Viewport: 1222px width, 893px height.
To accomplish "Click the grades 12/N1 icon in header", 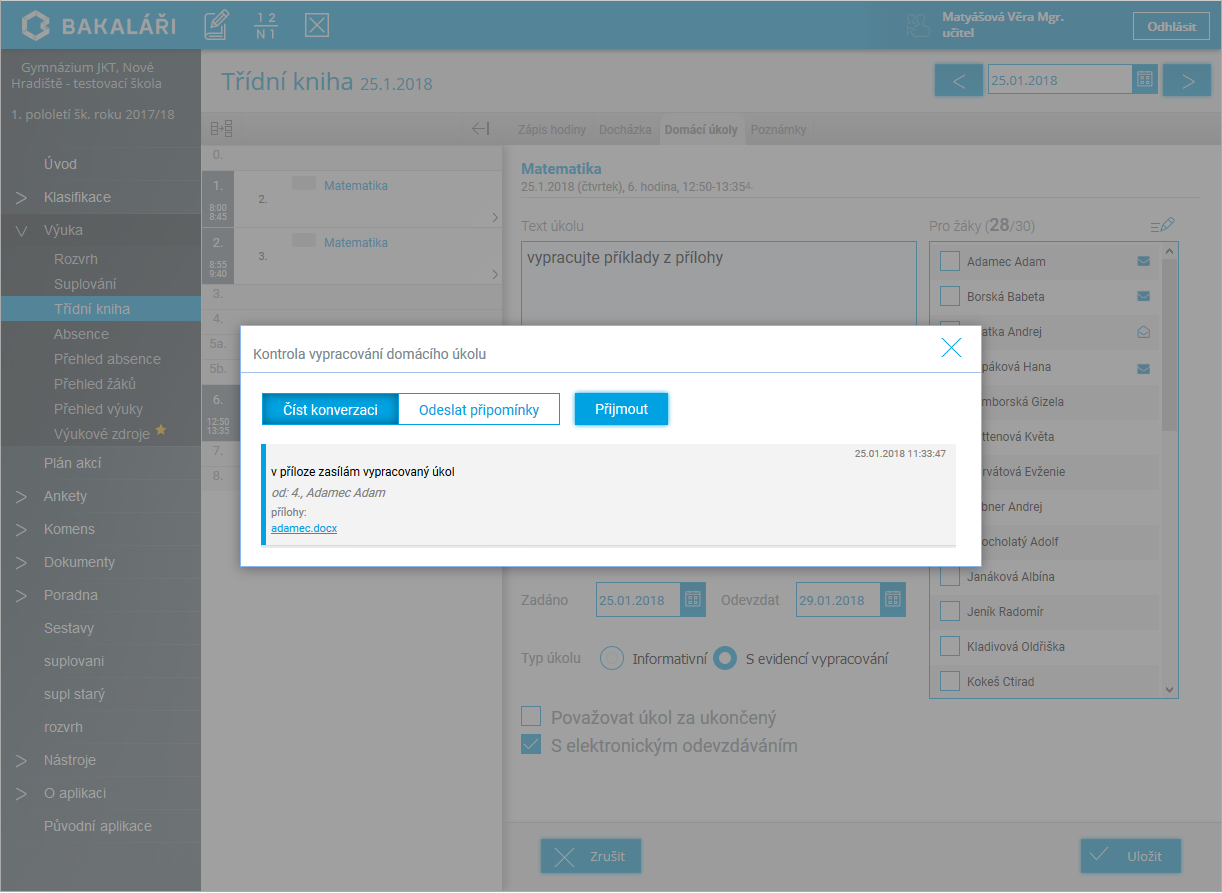I will point(266,25).
